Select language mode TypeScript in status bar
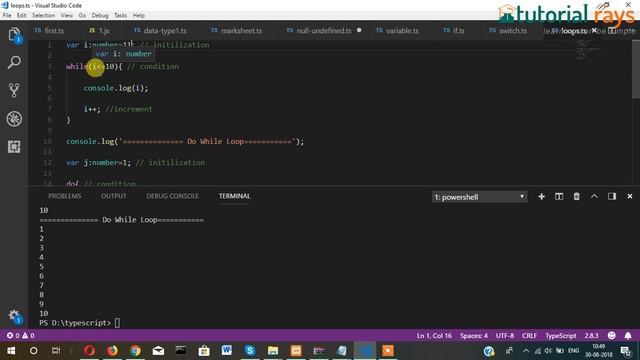 (560, 336)
